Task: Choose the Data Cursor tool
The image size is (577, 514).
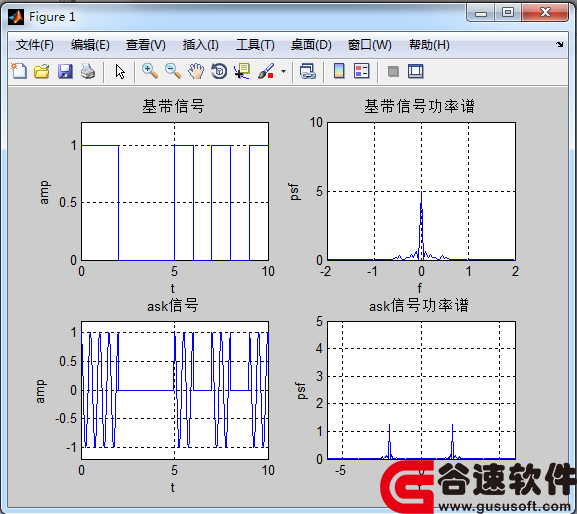Action: 242,71
